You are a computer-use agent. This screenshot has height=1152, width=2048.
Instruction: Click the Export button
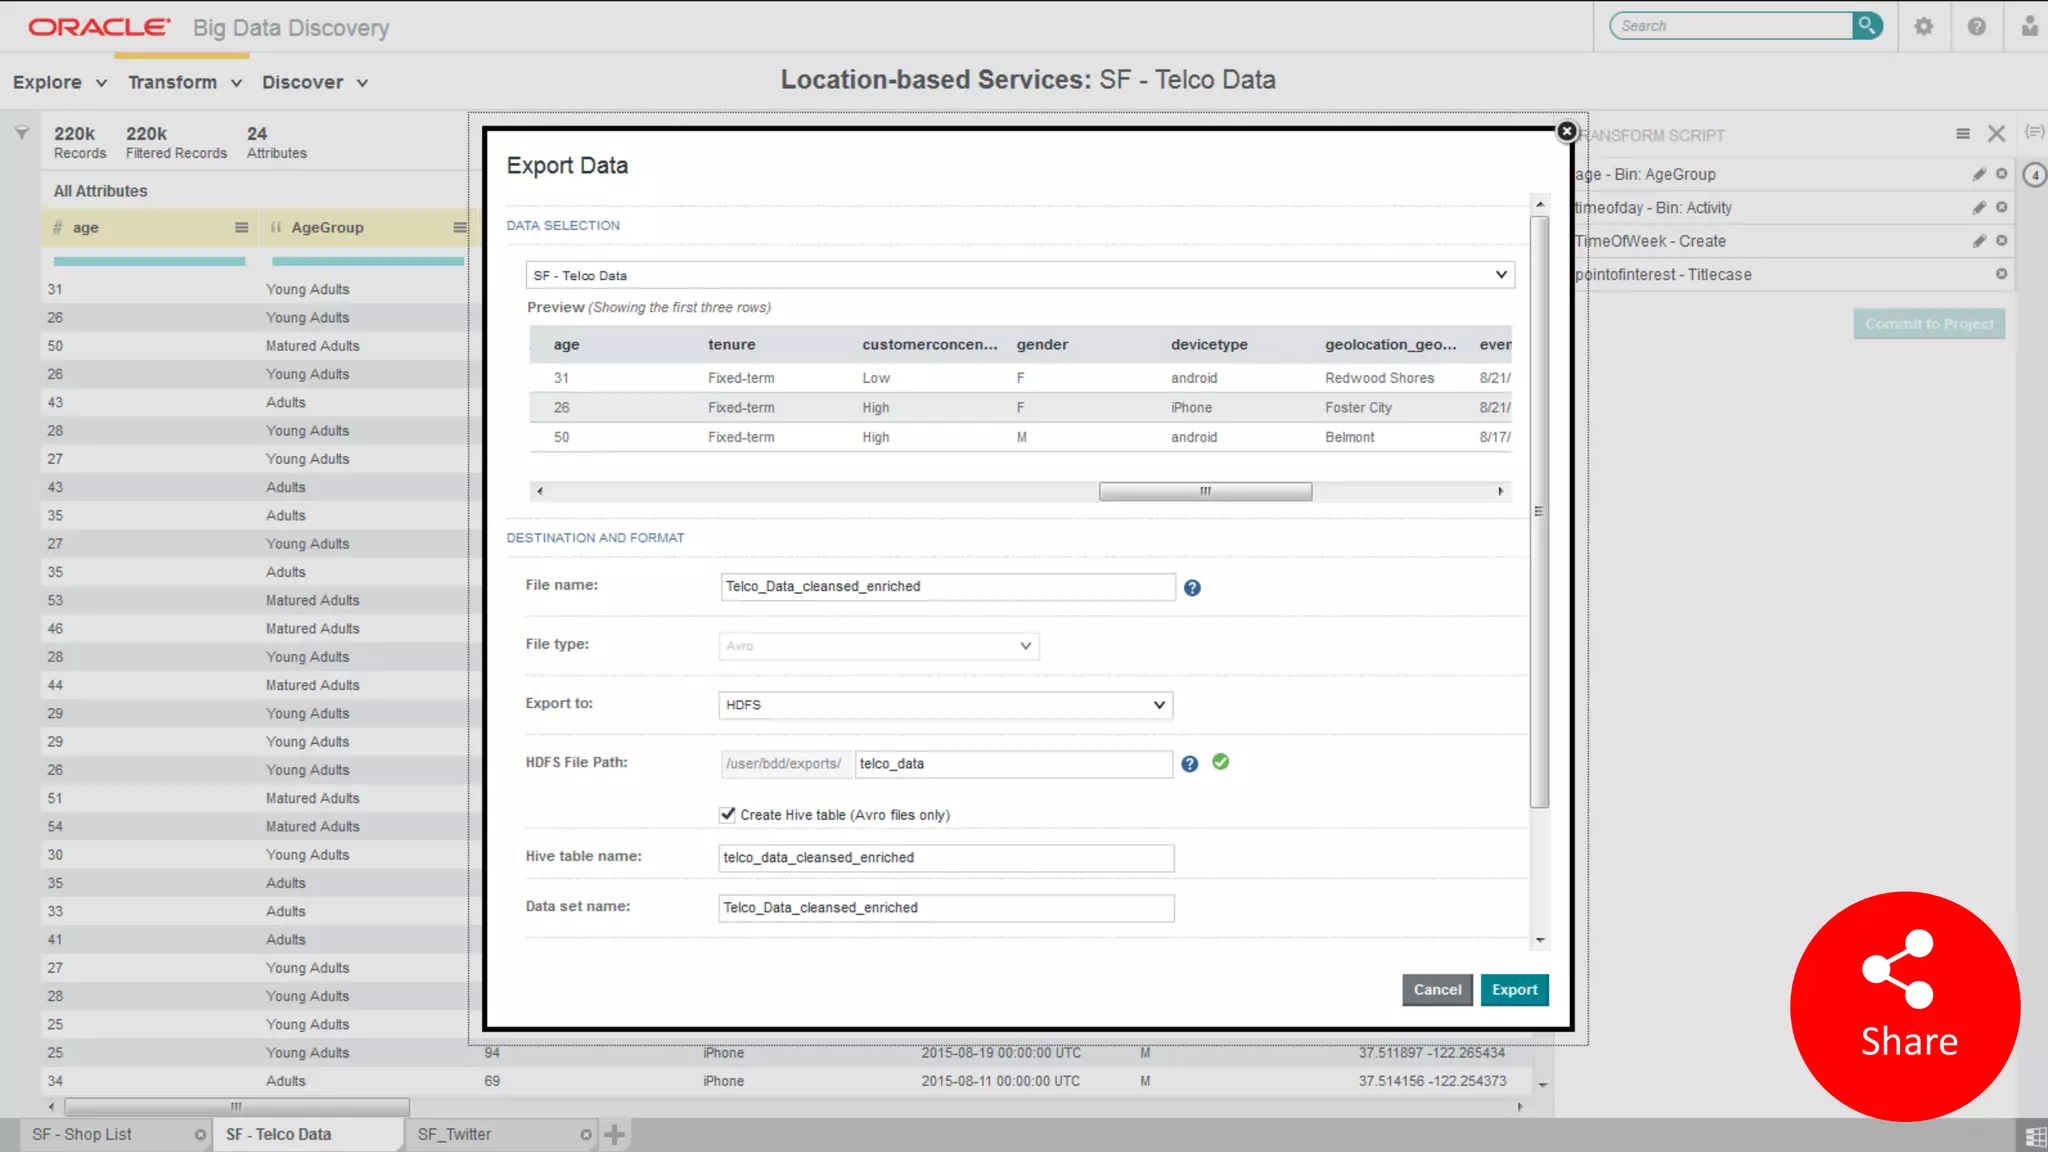coord(1514,990)
